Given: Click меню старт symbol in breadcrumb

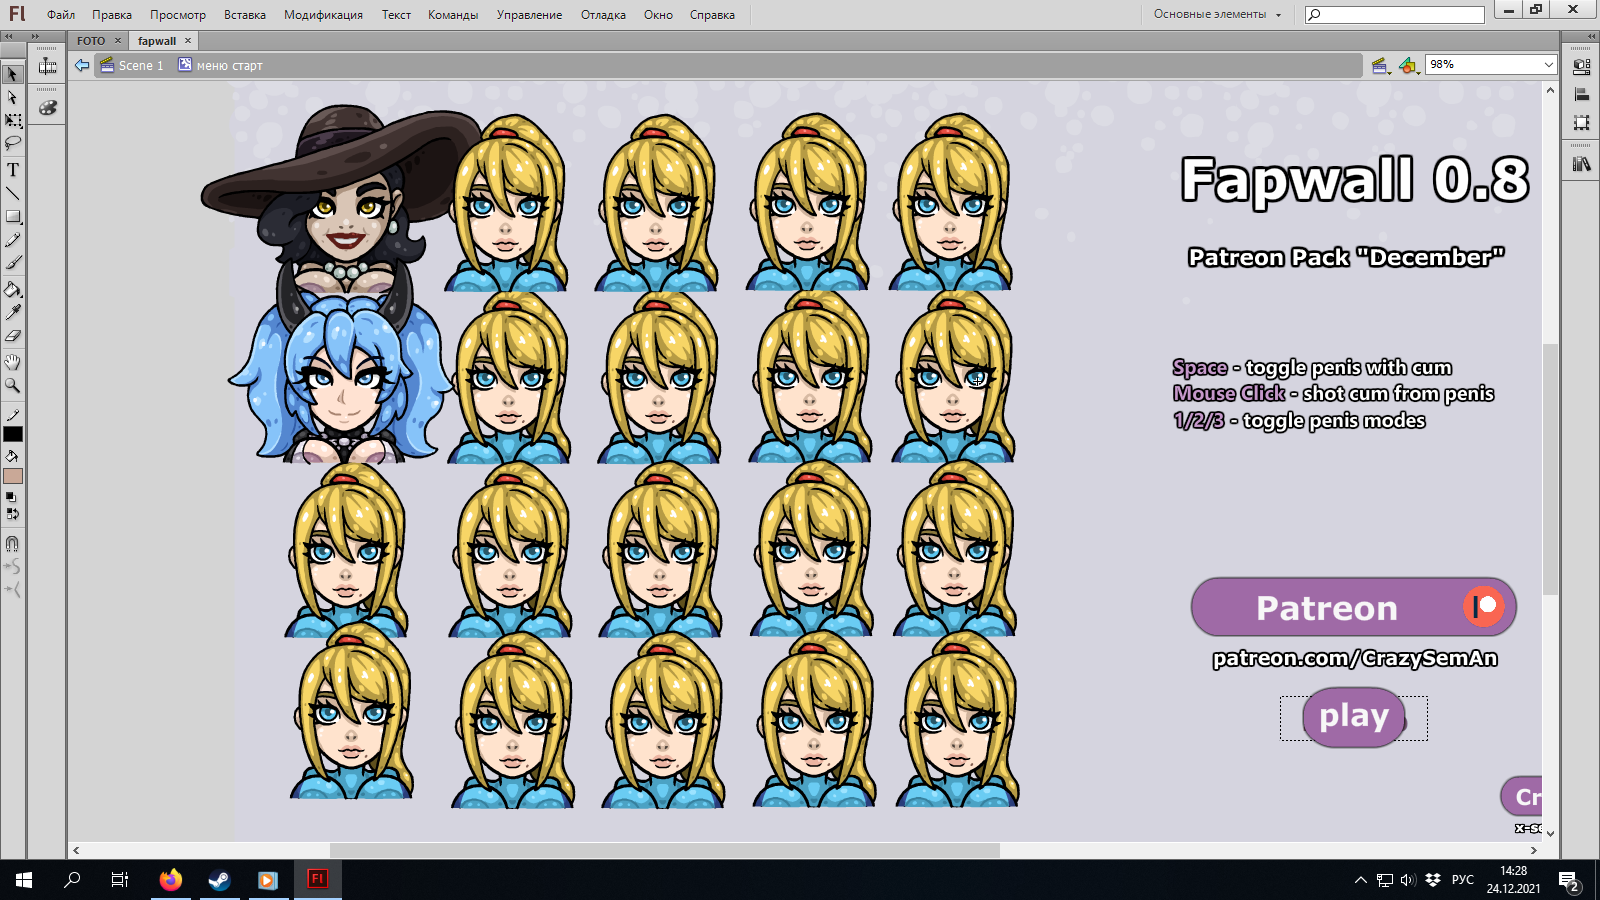Looking at the screenshot, I should (x=221, y=66).
